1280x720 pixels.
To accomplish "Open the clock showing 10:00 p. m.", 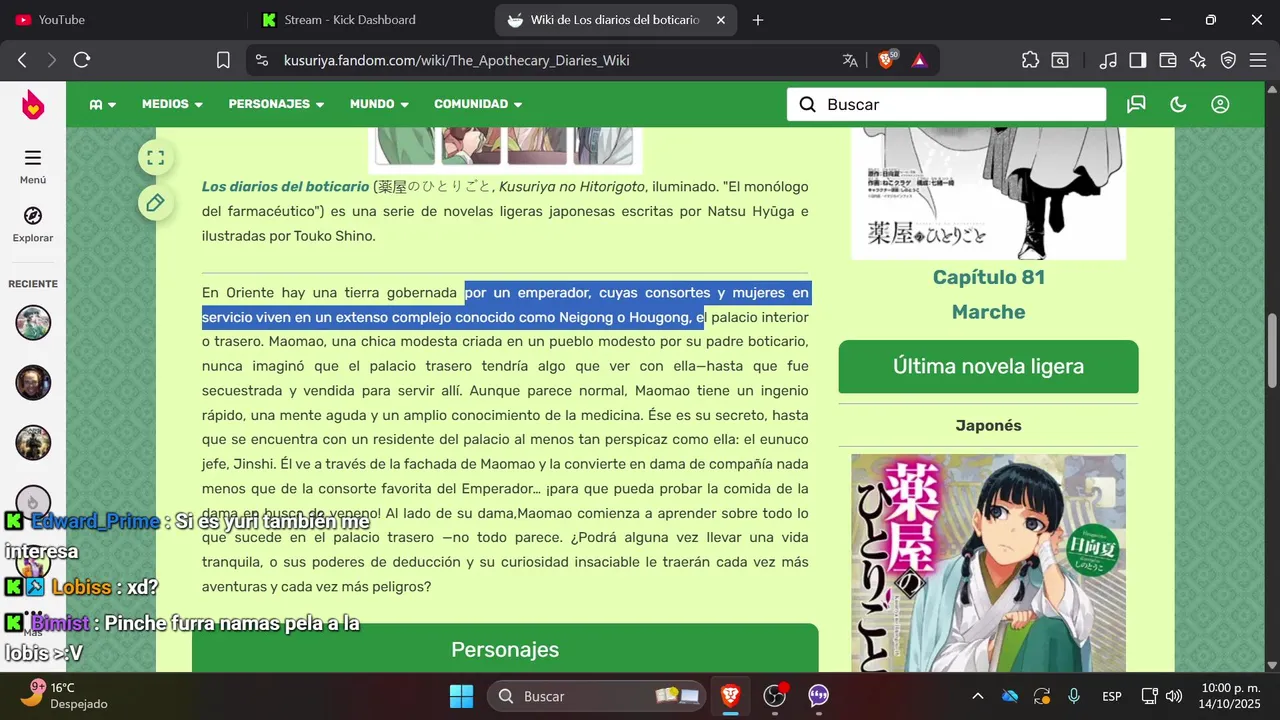I will (1229, 695).
